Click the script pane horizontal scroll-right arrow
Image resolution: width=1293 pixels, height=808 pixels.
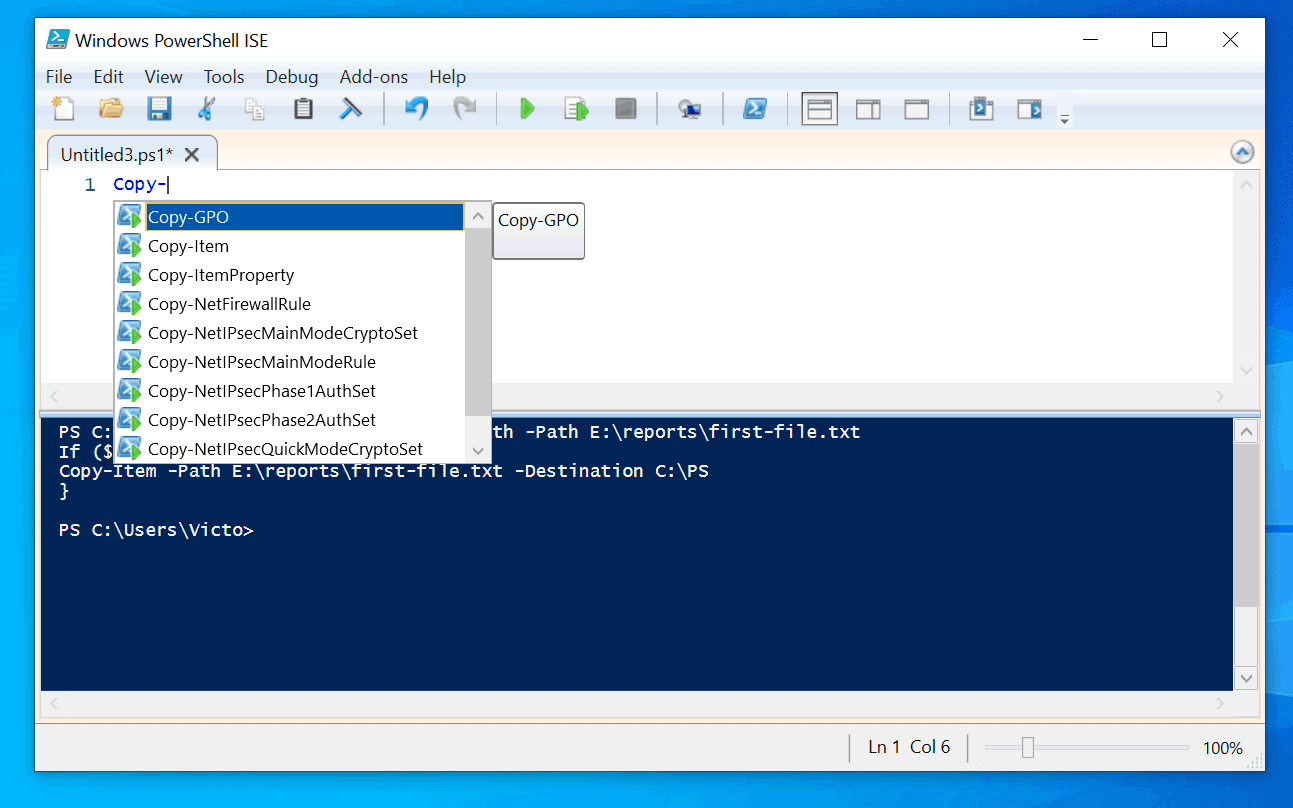coord(1220,396)
